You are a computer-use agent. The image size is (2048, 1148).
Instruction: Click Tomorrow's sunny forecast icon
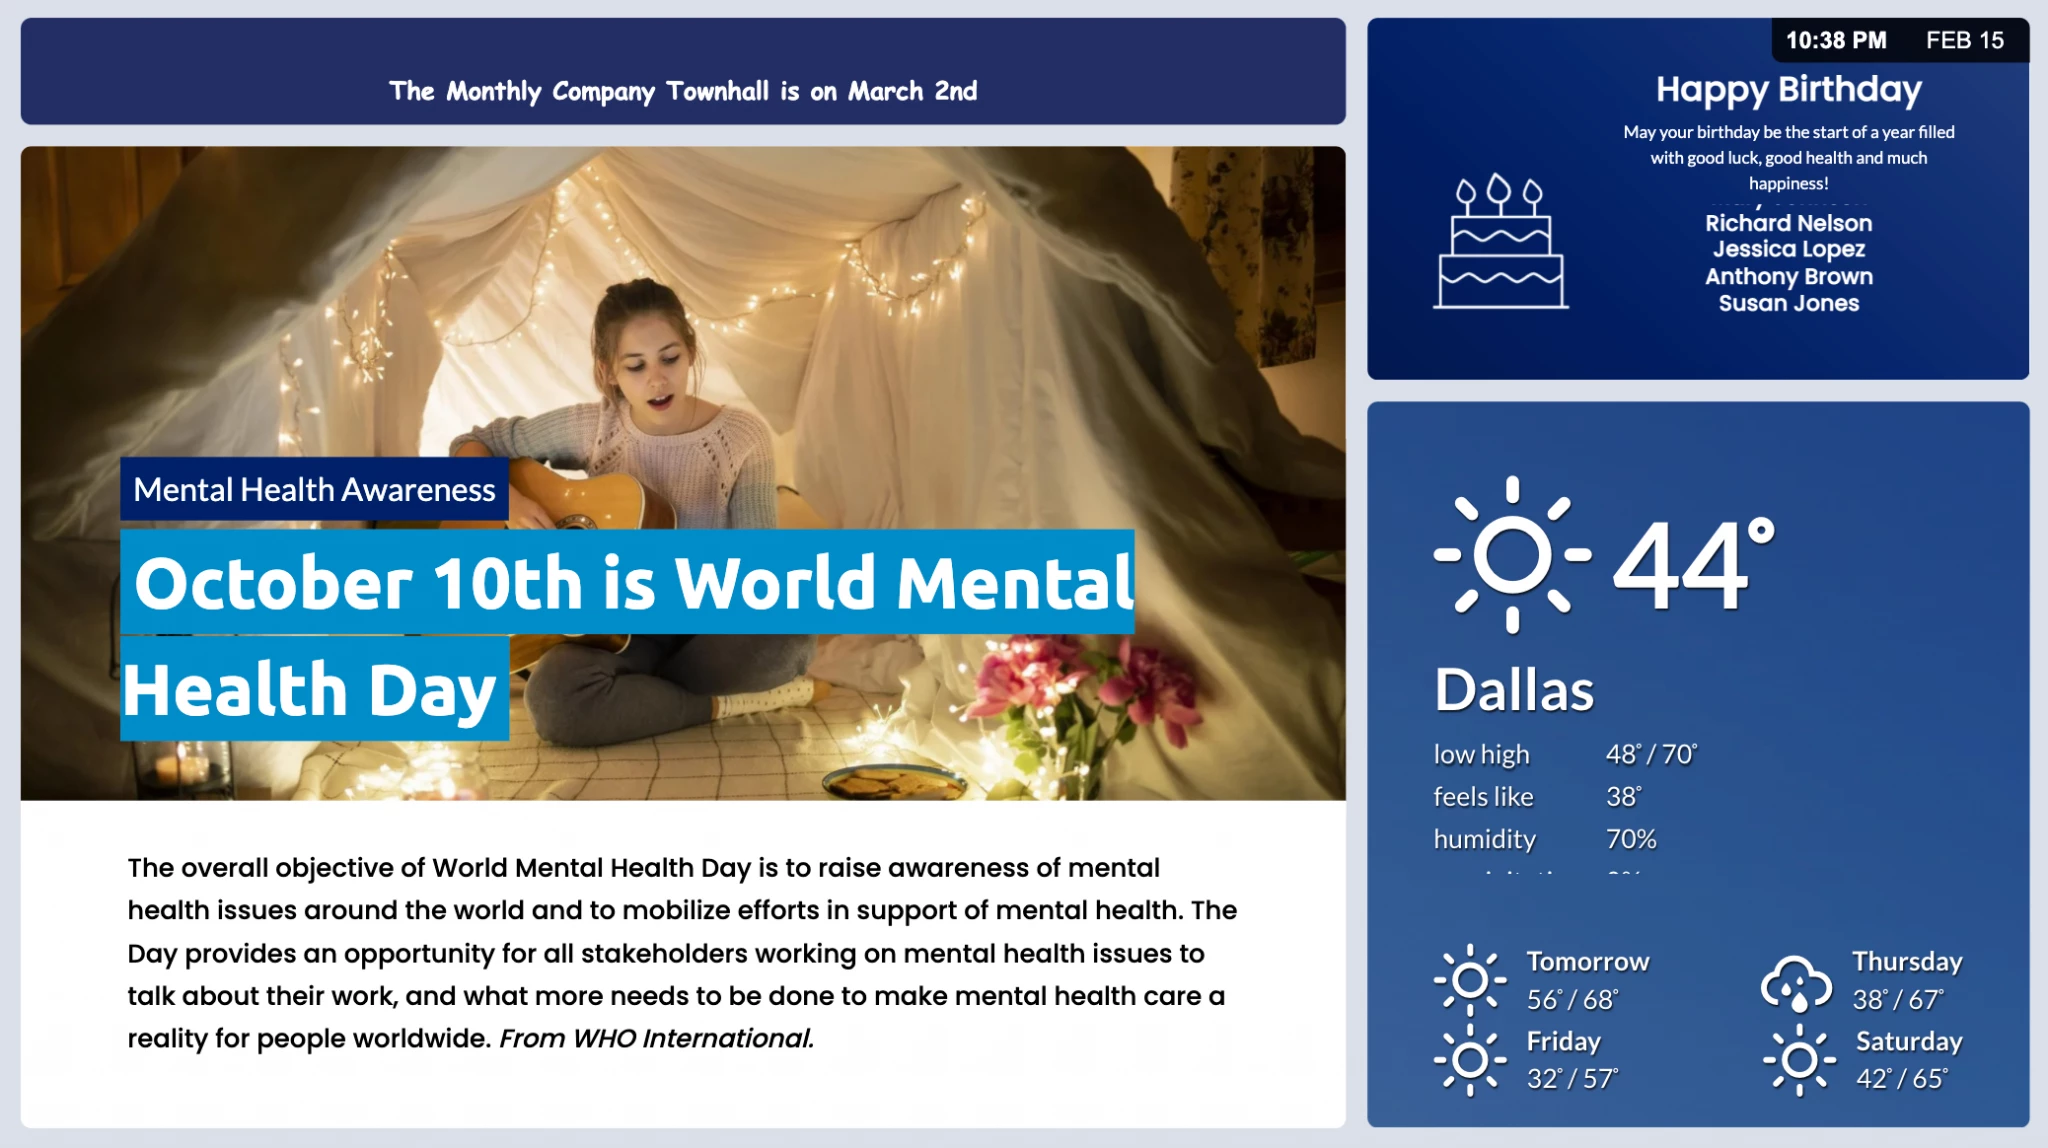[1469, 980]
